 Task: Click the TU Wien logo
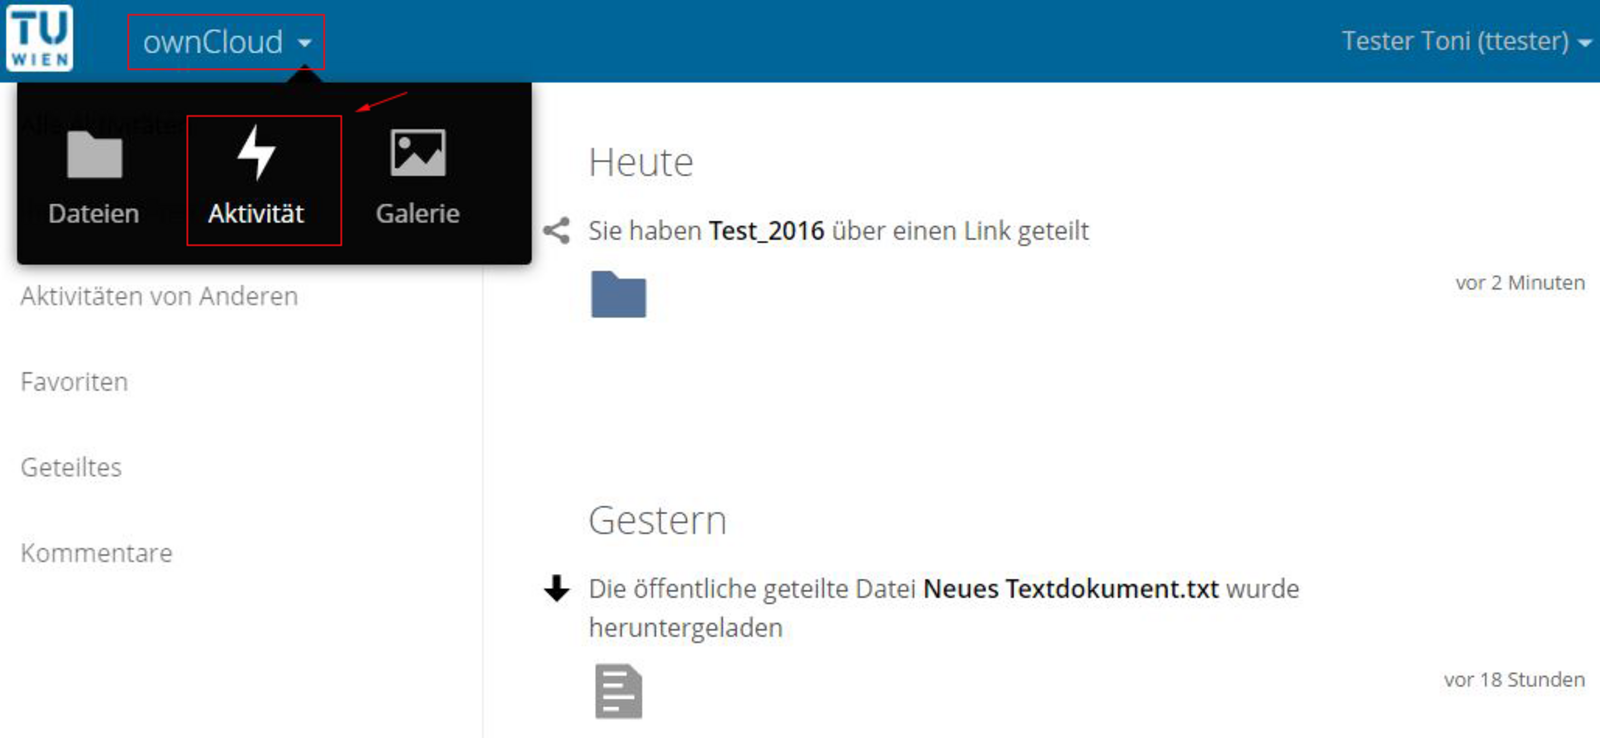(x=40, y=38)
